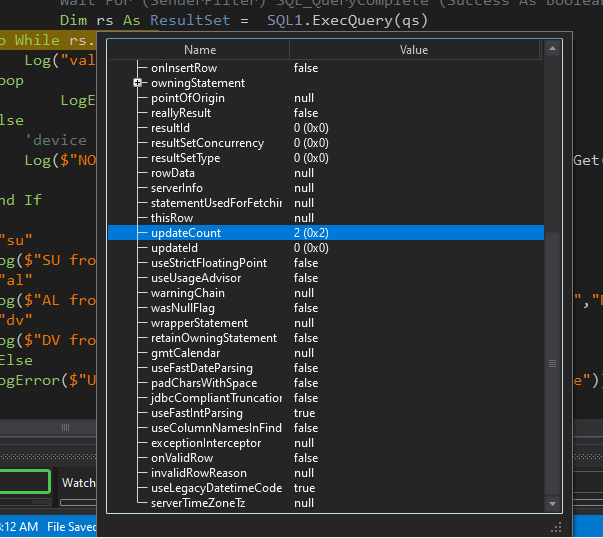Select the invalidRowReason row

326,473
